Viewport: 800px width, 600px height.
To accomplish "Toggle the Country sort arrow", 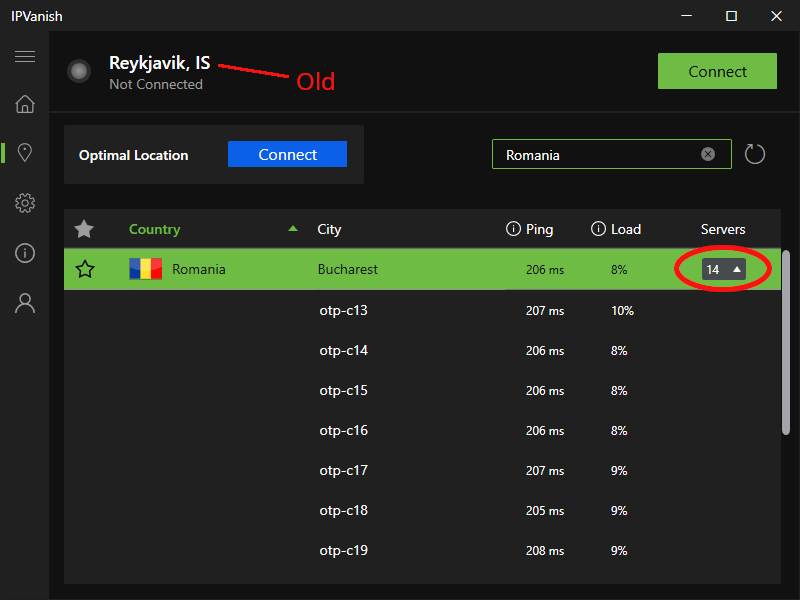I will pyautogui.click(x=293, y=229).
